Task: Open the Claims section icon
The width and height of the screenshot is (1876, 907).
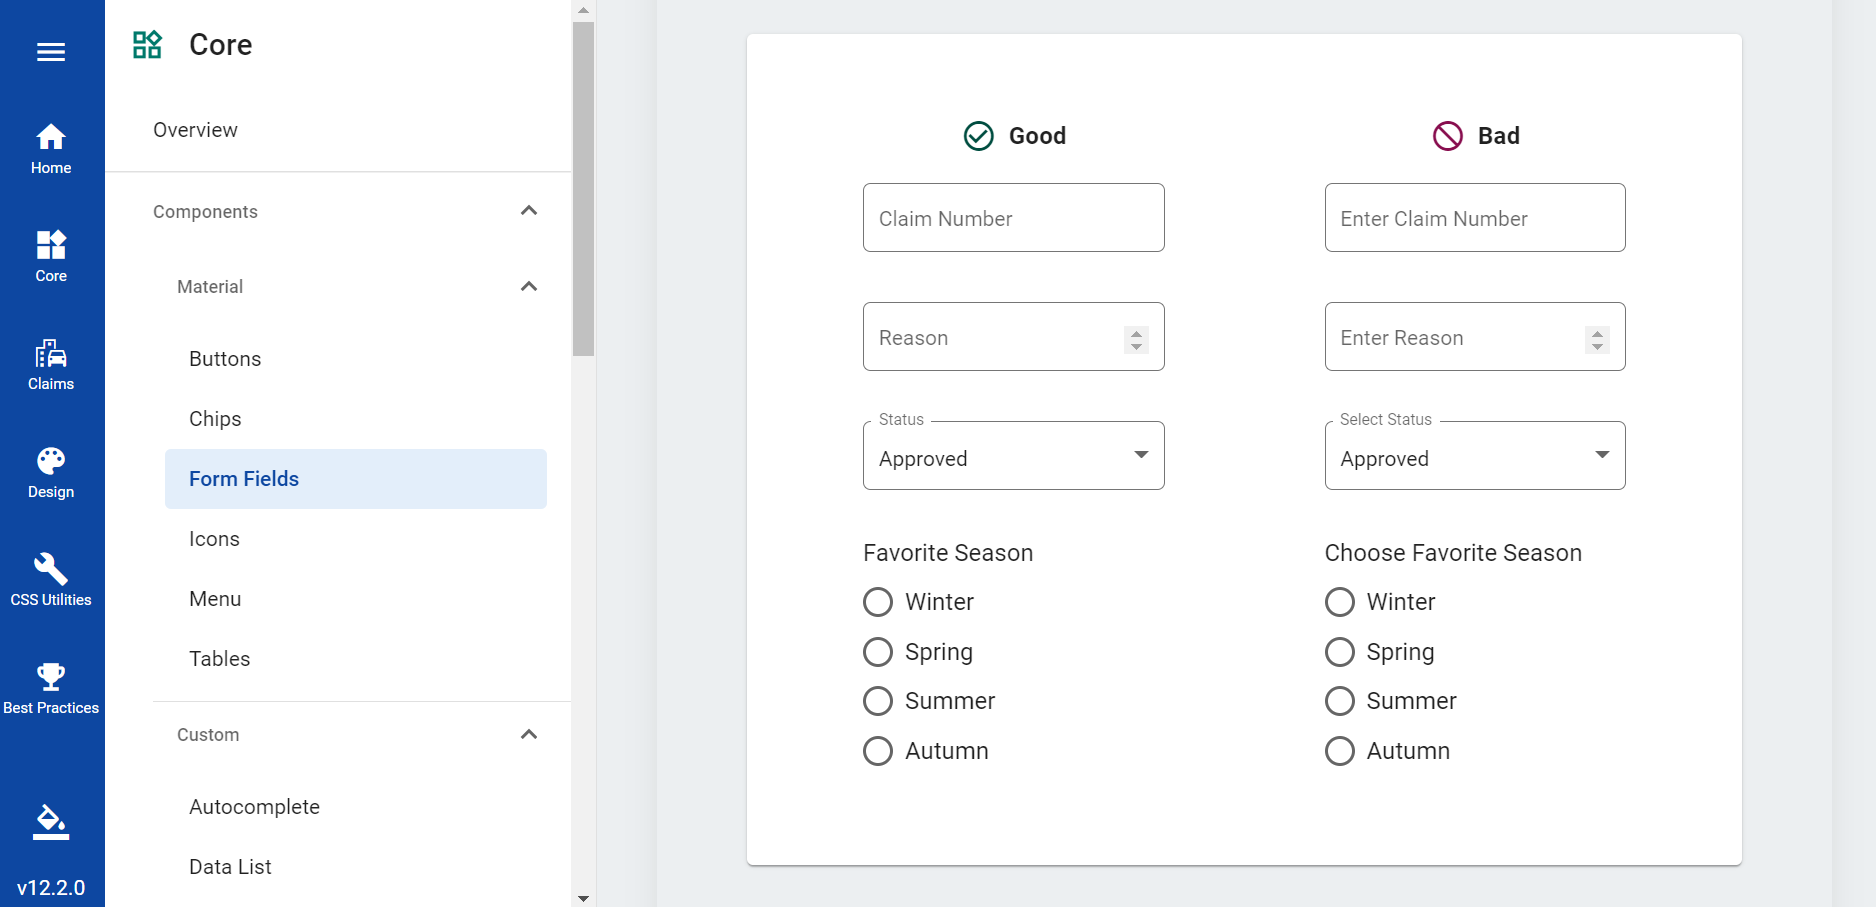Action: (x=51, y=364)
